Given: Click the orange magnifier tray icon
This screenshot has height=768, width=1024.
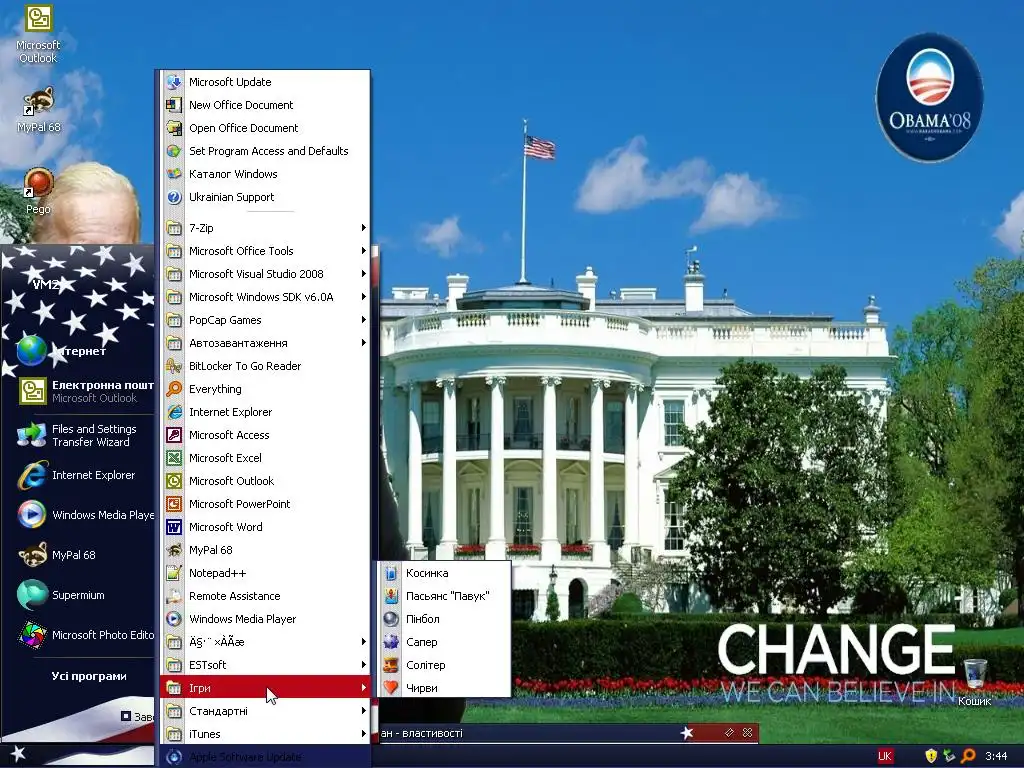Looking at the screenshot, I should point(968,756).
